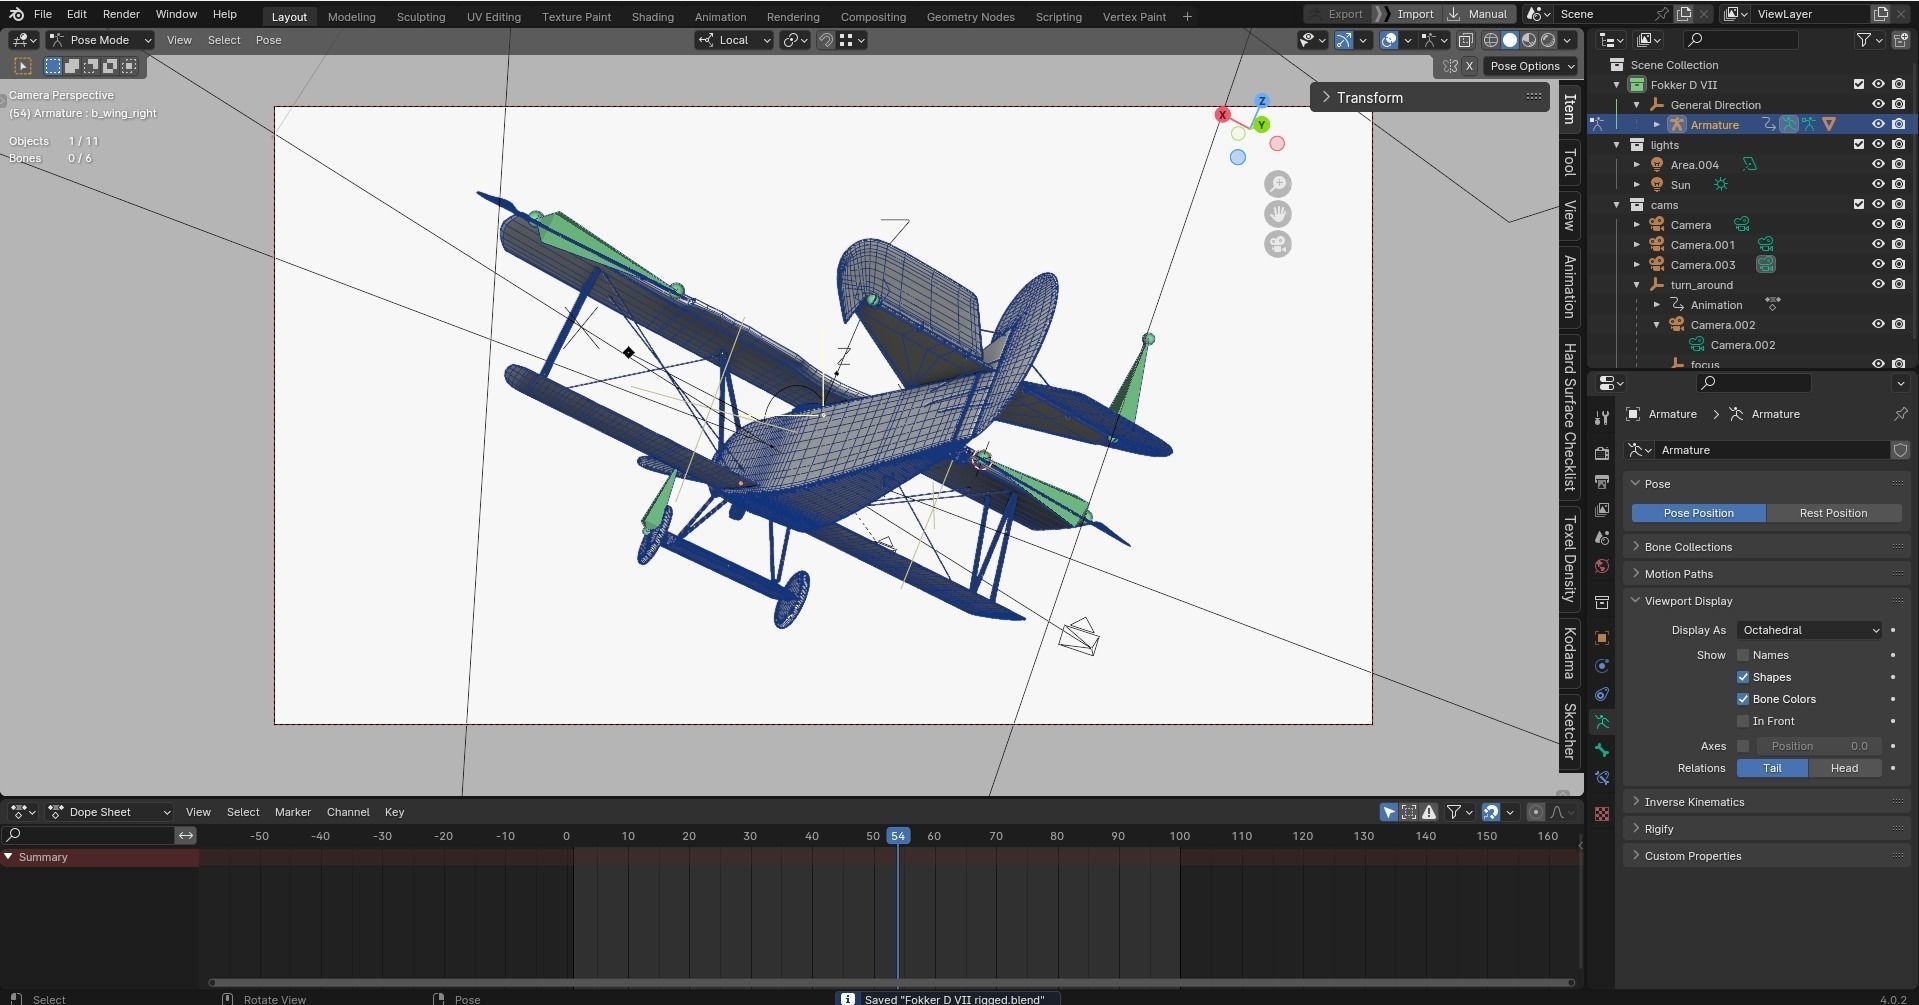Switch to the Sculpting workspace tab
The height and width of the screenshot is (1005, 1919).
(421, 17)
